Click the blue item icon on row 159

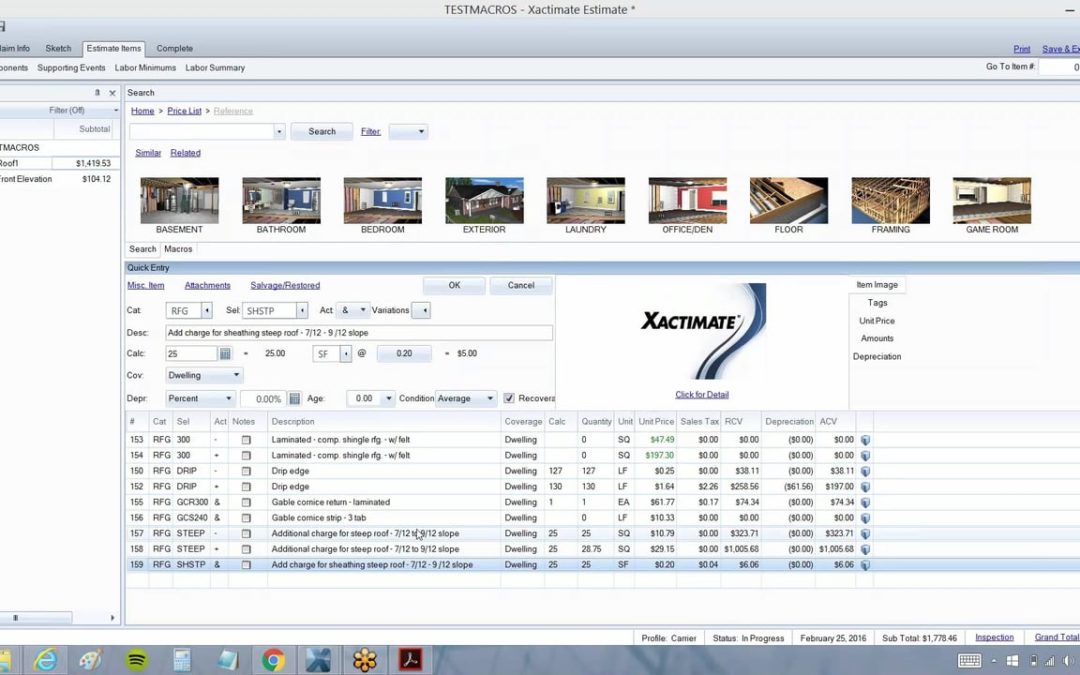865,565
